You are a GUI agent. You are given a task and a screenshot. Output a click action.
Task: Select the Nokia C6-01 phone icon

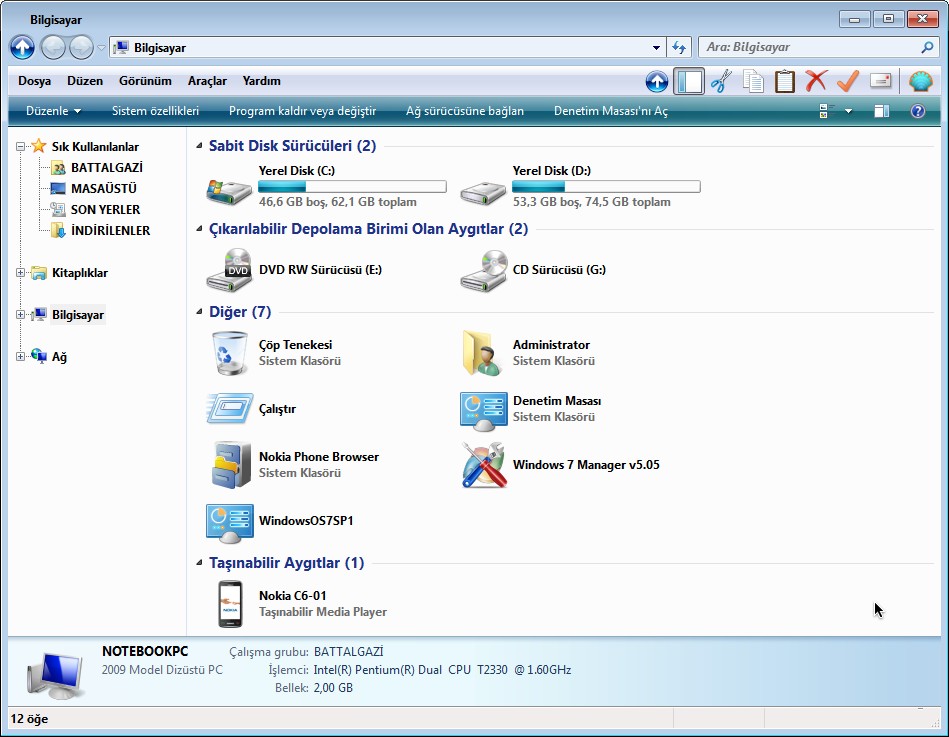pos(230,604)
